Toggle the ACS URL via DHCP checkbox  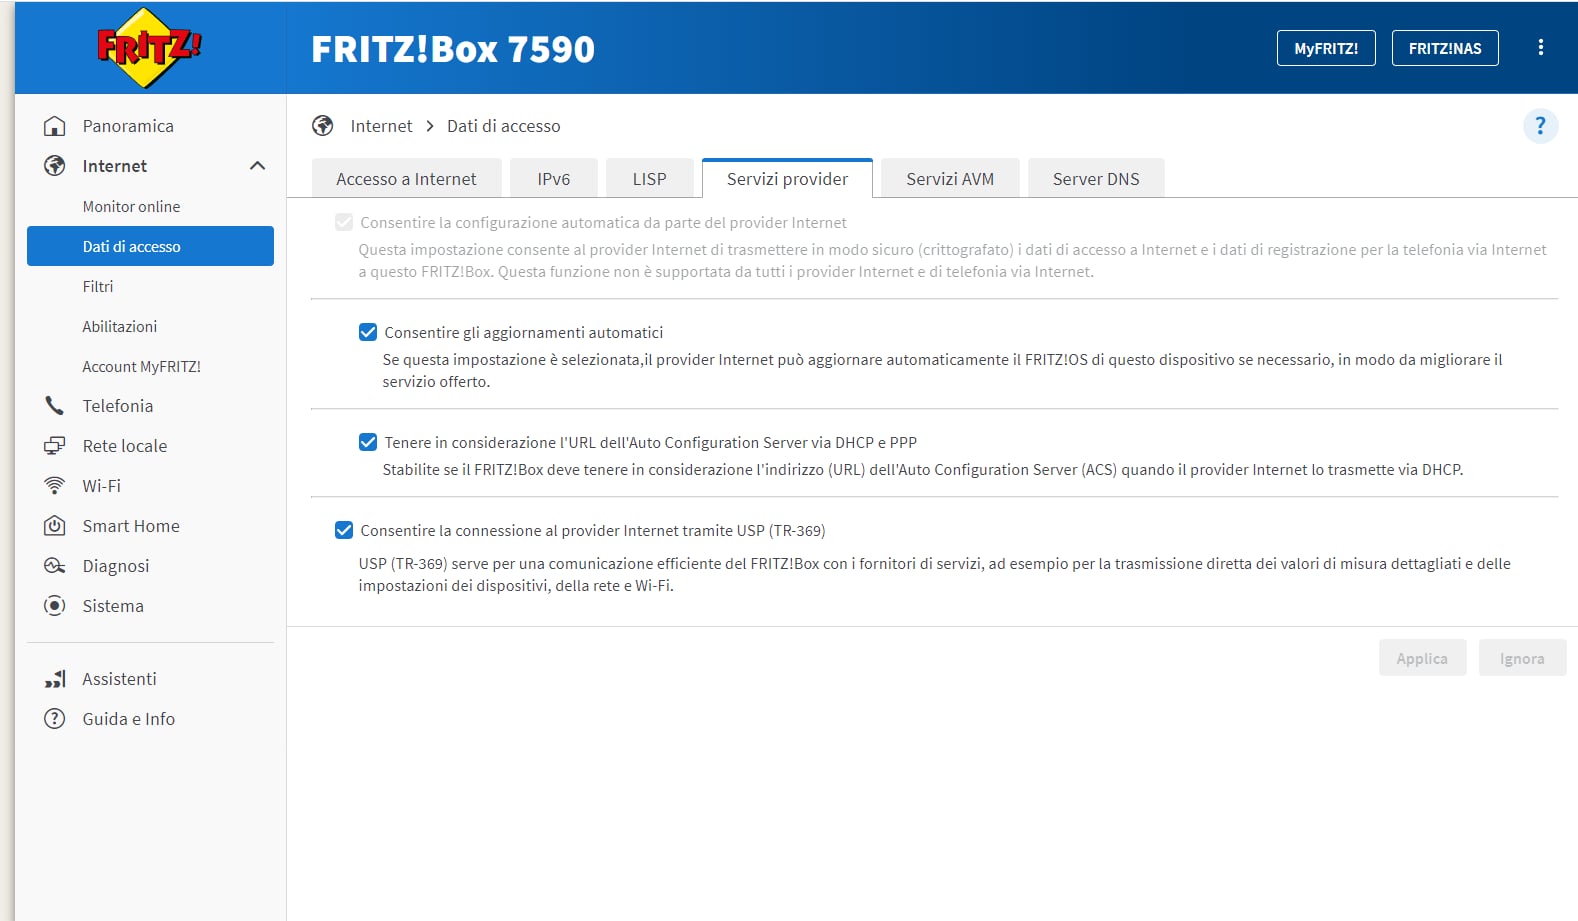coord(368,442)
